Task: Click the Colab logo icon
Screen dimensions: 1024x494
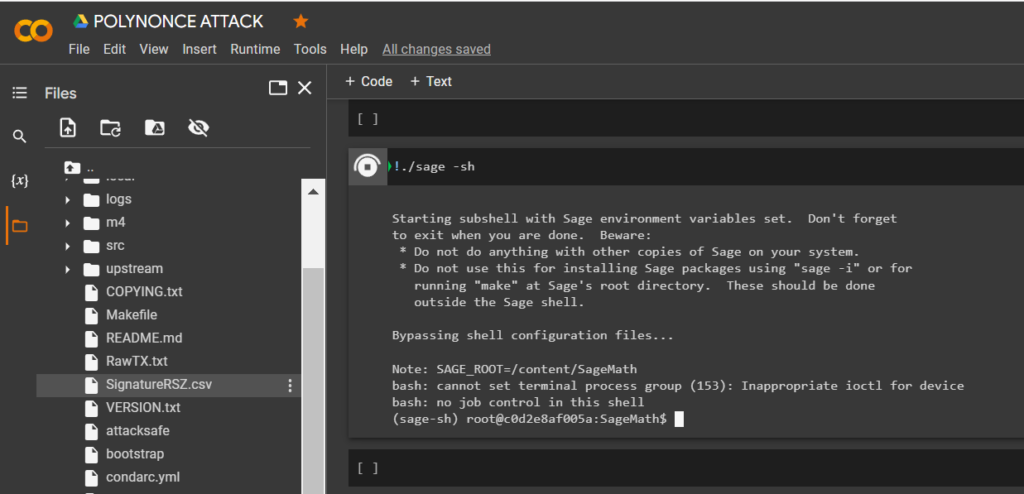Action: pyautogui.click(x=33, y=31)
